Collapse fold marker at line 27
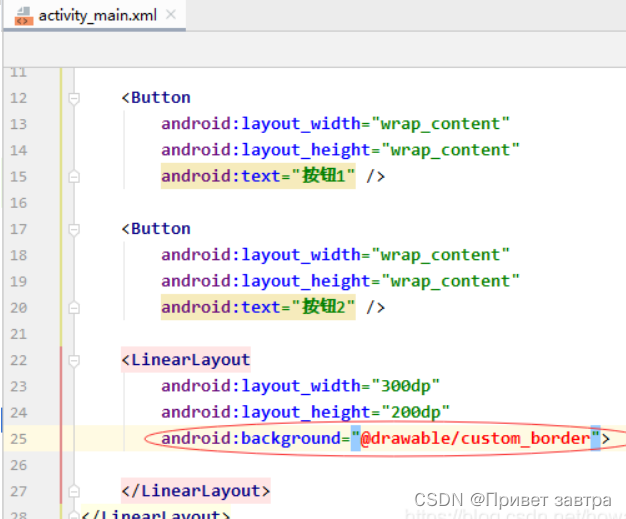 (x=74, y=491)
